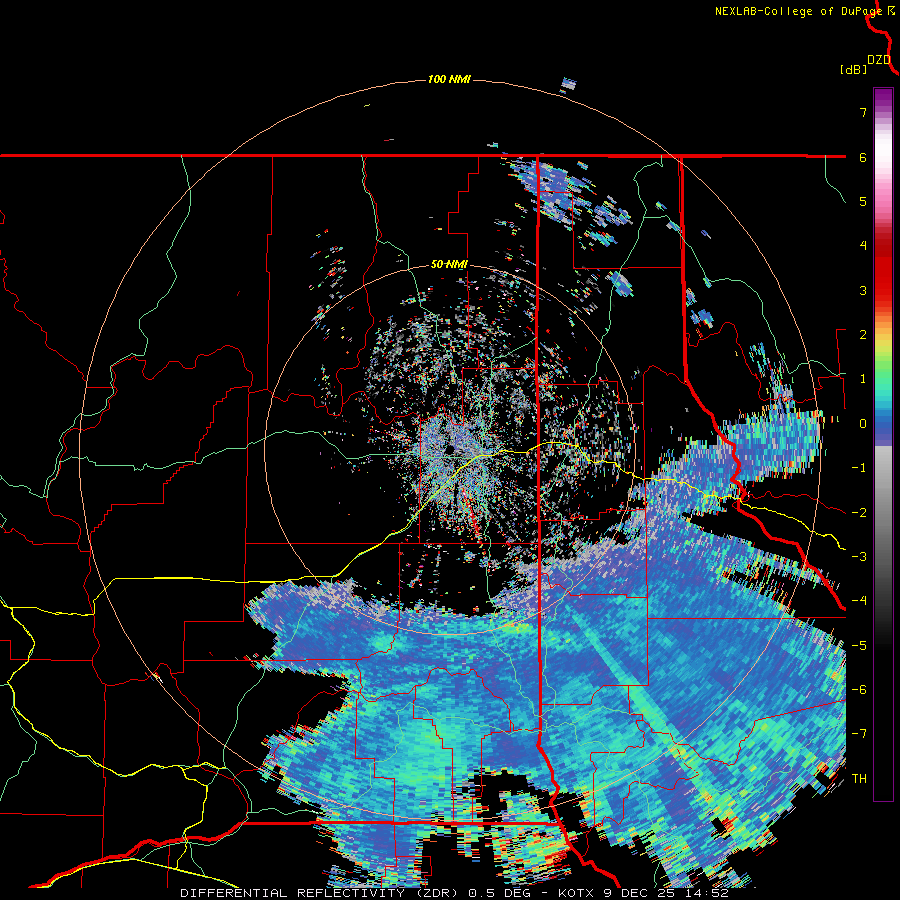This screenshot has height=900, width=900.
Task: Click the 2 dB label on legend
Action: pyautogui.click(x=863, y=335)
